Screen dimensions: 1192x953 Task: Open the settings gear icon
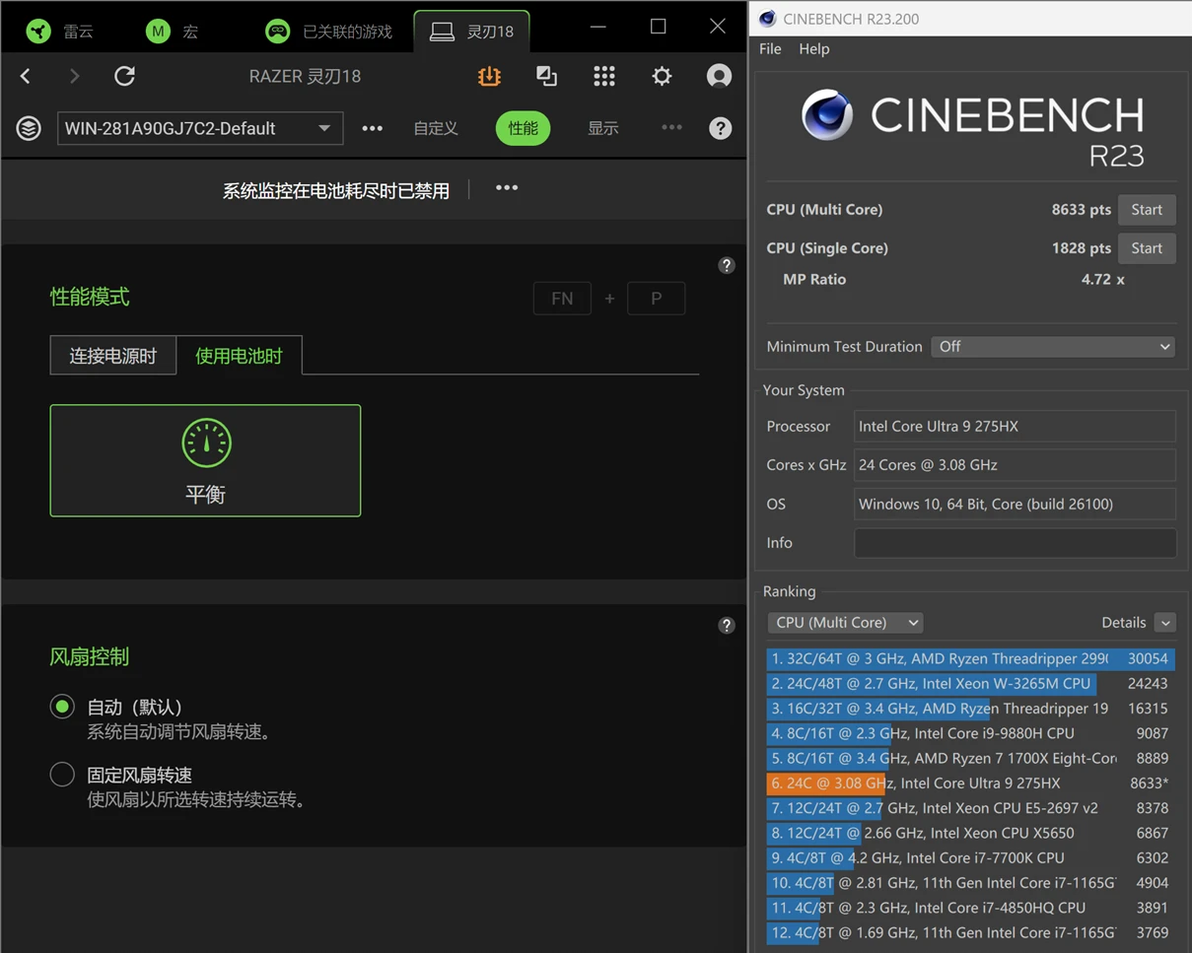pos(662,76)
